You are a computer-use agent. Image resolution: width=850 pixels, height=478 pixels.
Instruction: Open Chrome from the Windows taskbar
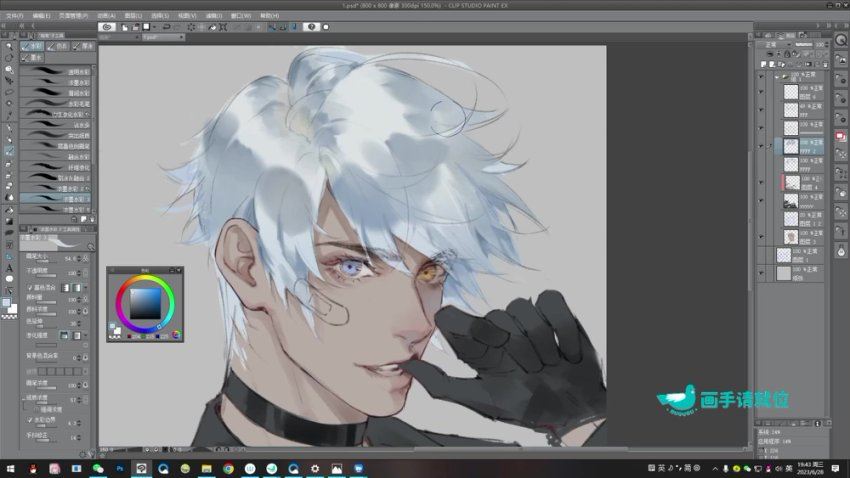[228, 468]
